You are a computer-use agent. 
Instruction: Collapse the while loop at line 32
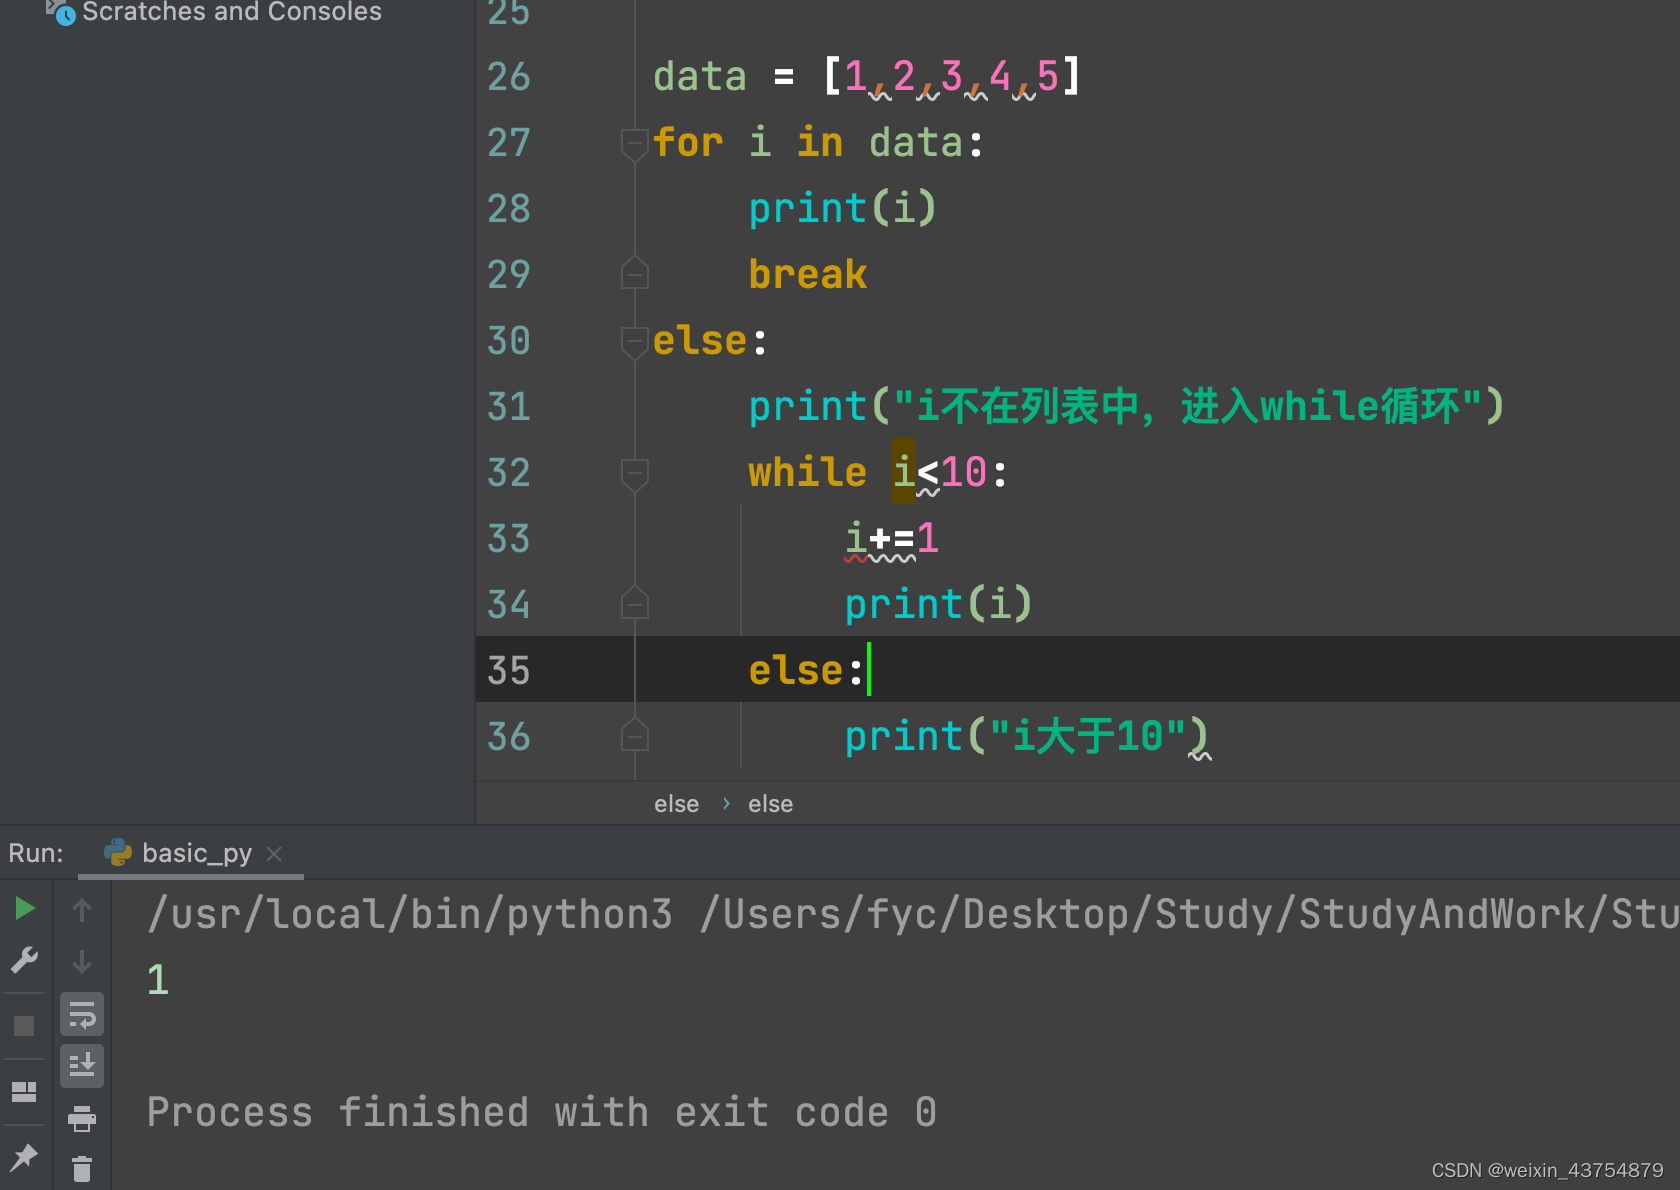click(634, 473)
